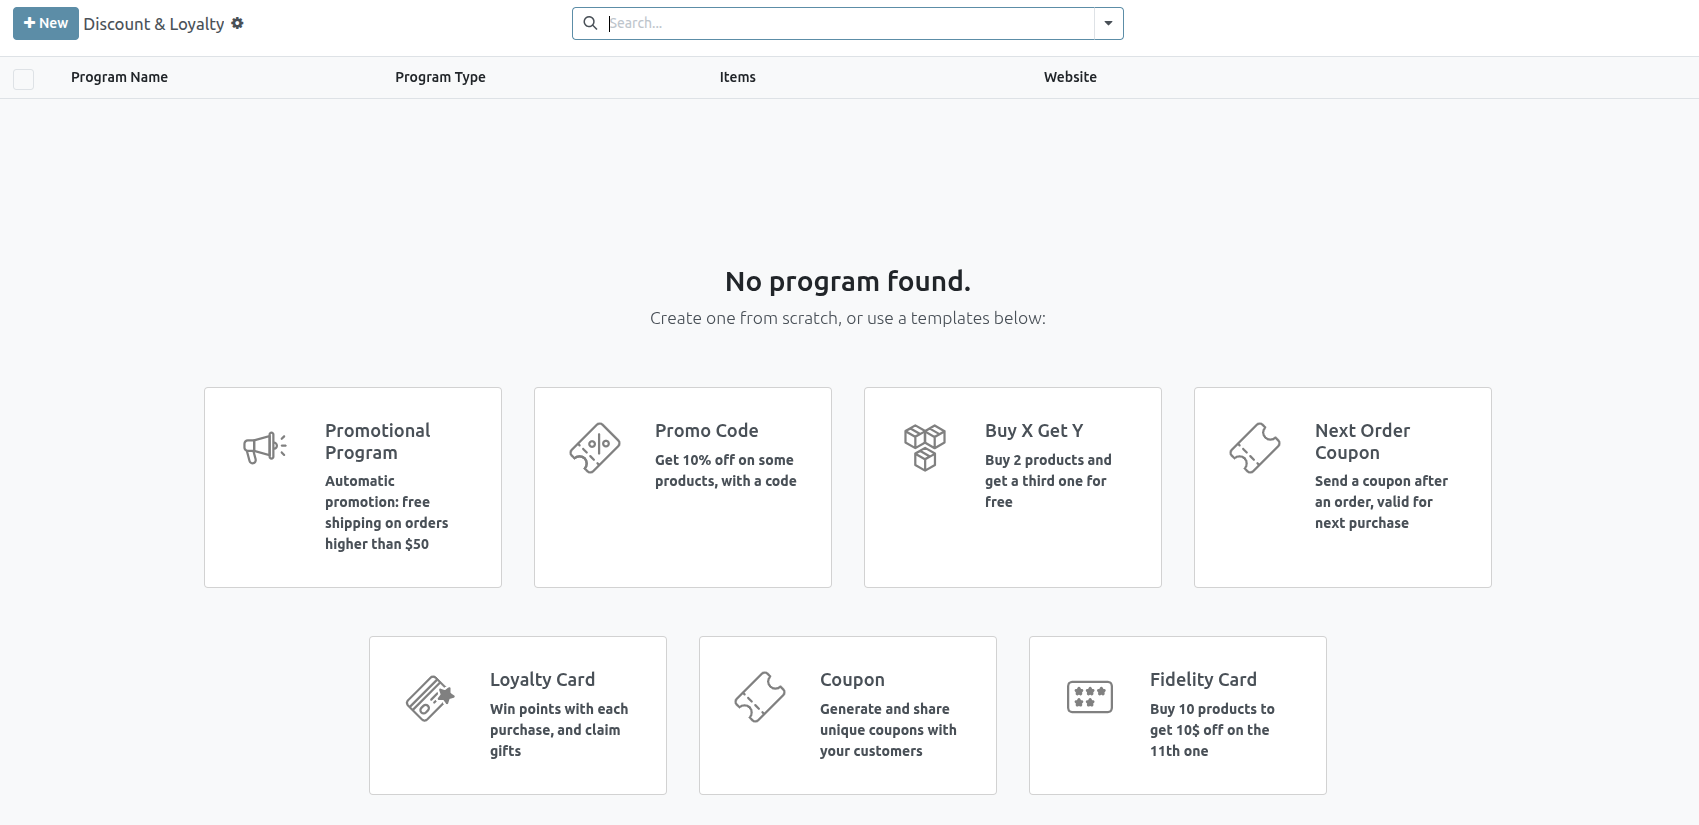The height and width of the screenshot is (825, 1699).
Task: Select the Promotional Program template title
Action: [x=377, y=441]
